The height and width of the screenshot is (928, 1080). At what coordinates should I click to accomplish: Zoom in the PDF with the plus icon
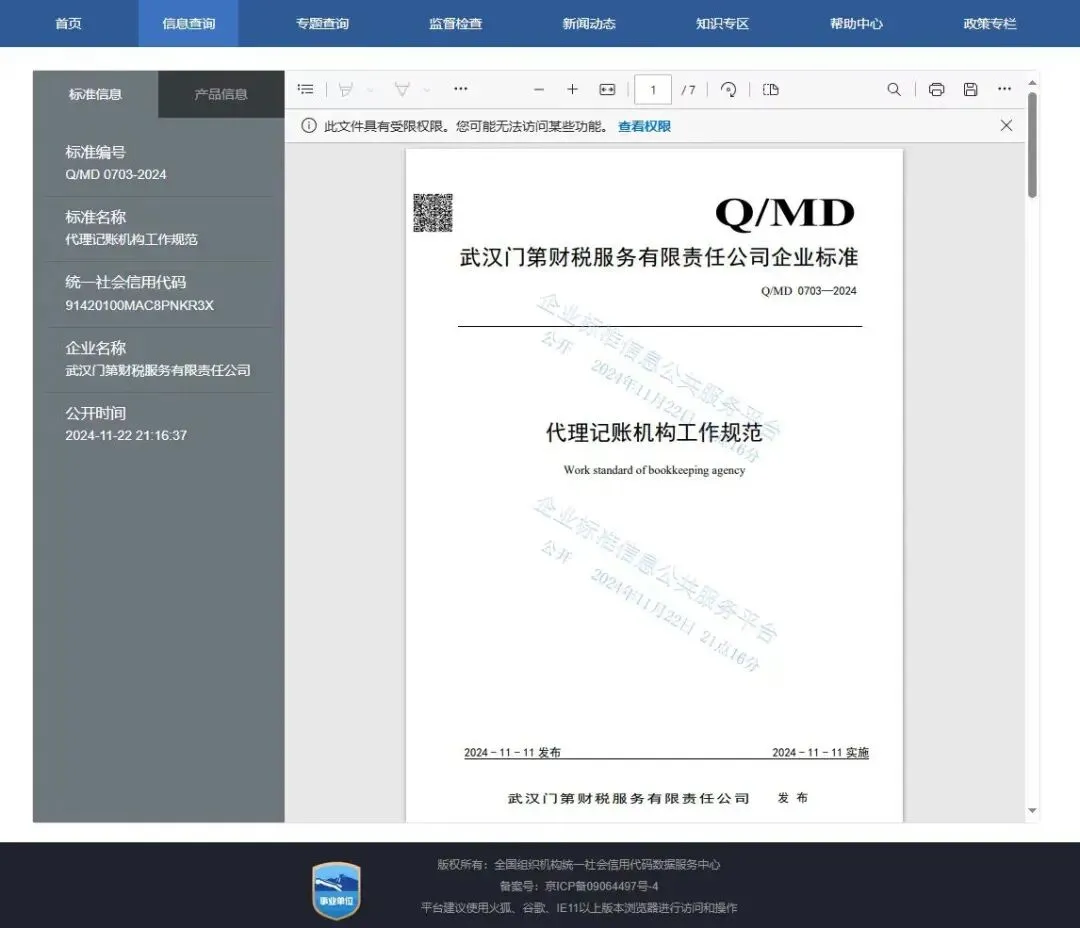(572, 90)
